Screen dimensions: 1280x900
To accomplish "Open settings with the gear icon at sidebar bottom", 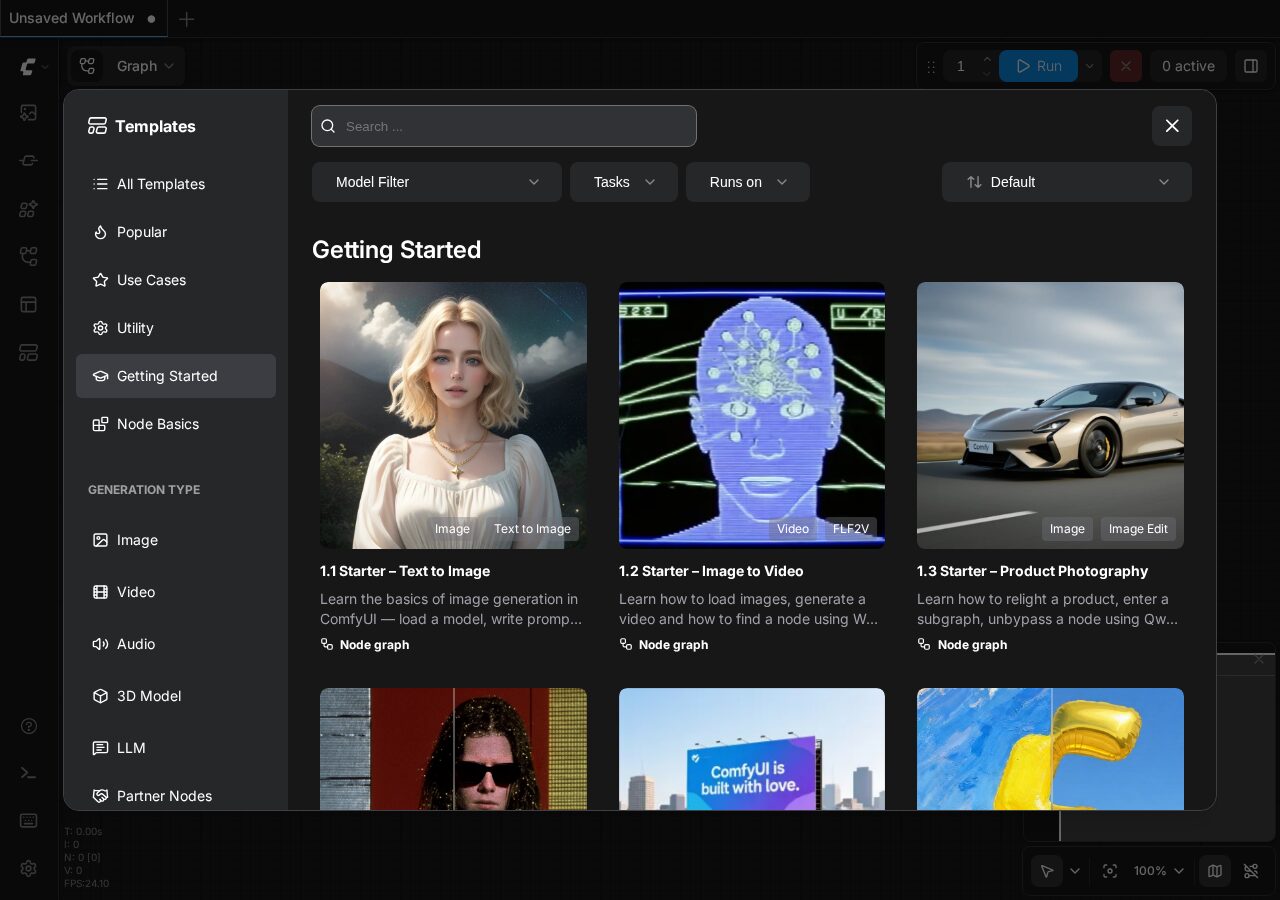I will 29,869.
